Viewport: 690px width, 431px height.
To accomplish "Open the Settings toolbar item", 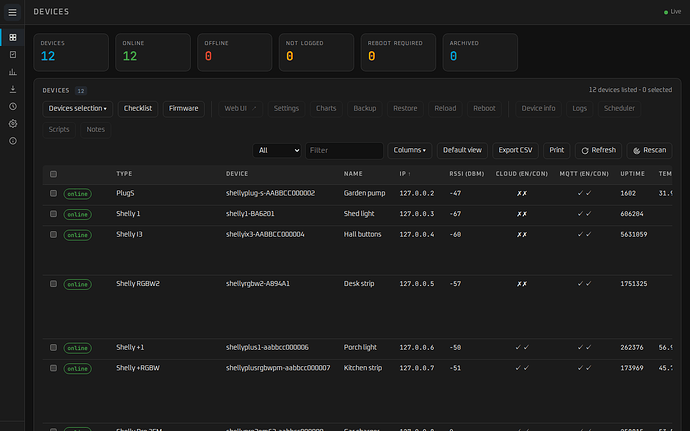I will tap(286, 109).
